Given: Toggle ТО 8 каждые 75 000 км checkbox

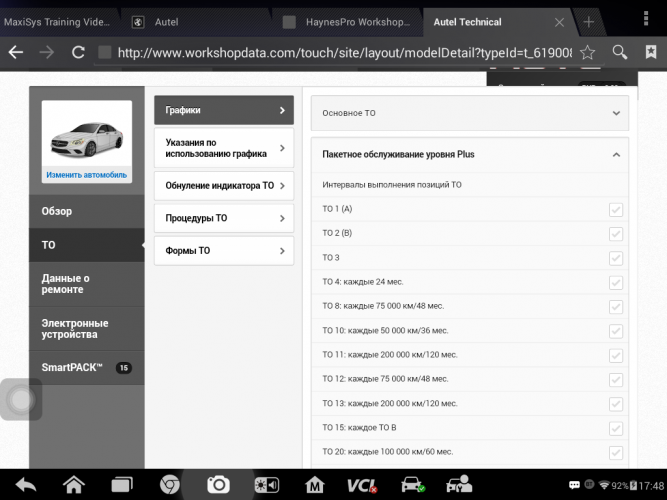Looking at the screenshot, I should pyautogui.click(x=616, y=306).
